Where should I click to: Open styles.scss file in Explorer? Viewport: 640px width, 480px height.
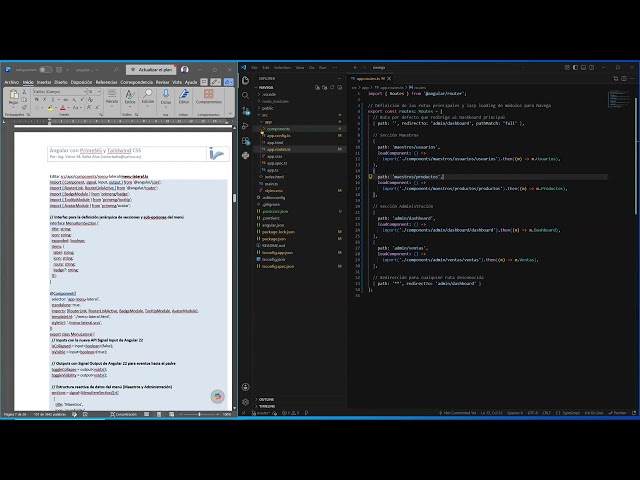pos(273,191)
